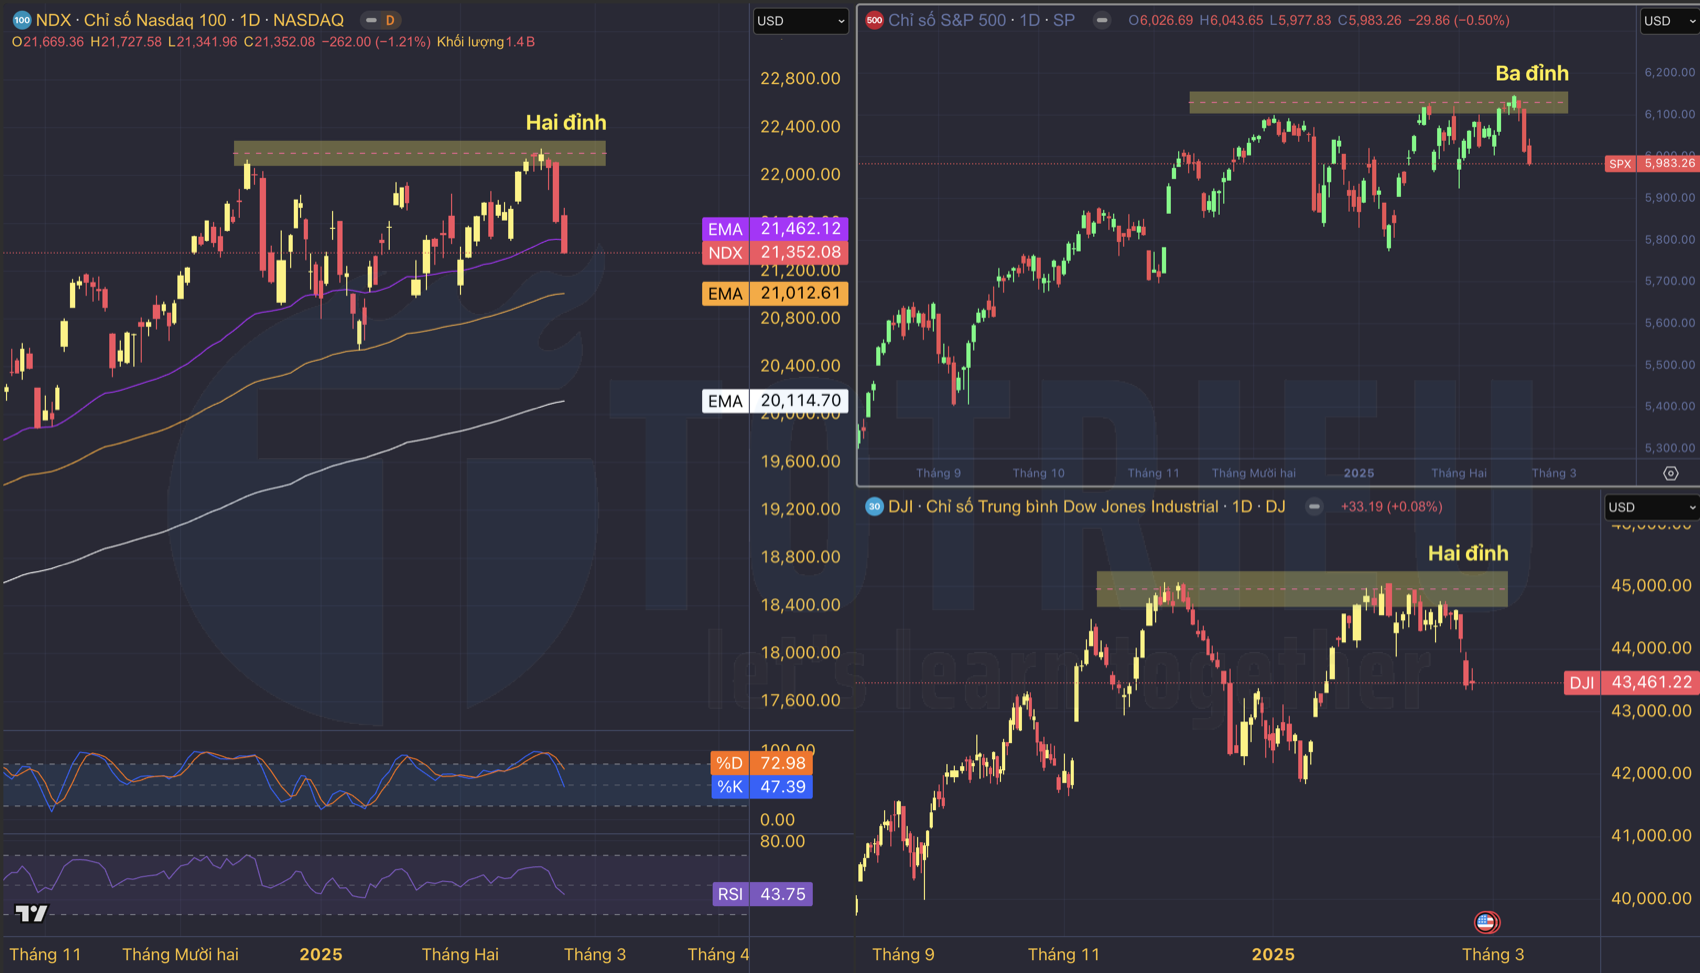Click 80.00 on the RSI pane scale
This screenshot has height=973, width=1700.
[x=782, y=841]
